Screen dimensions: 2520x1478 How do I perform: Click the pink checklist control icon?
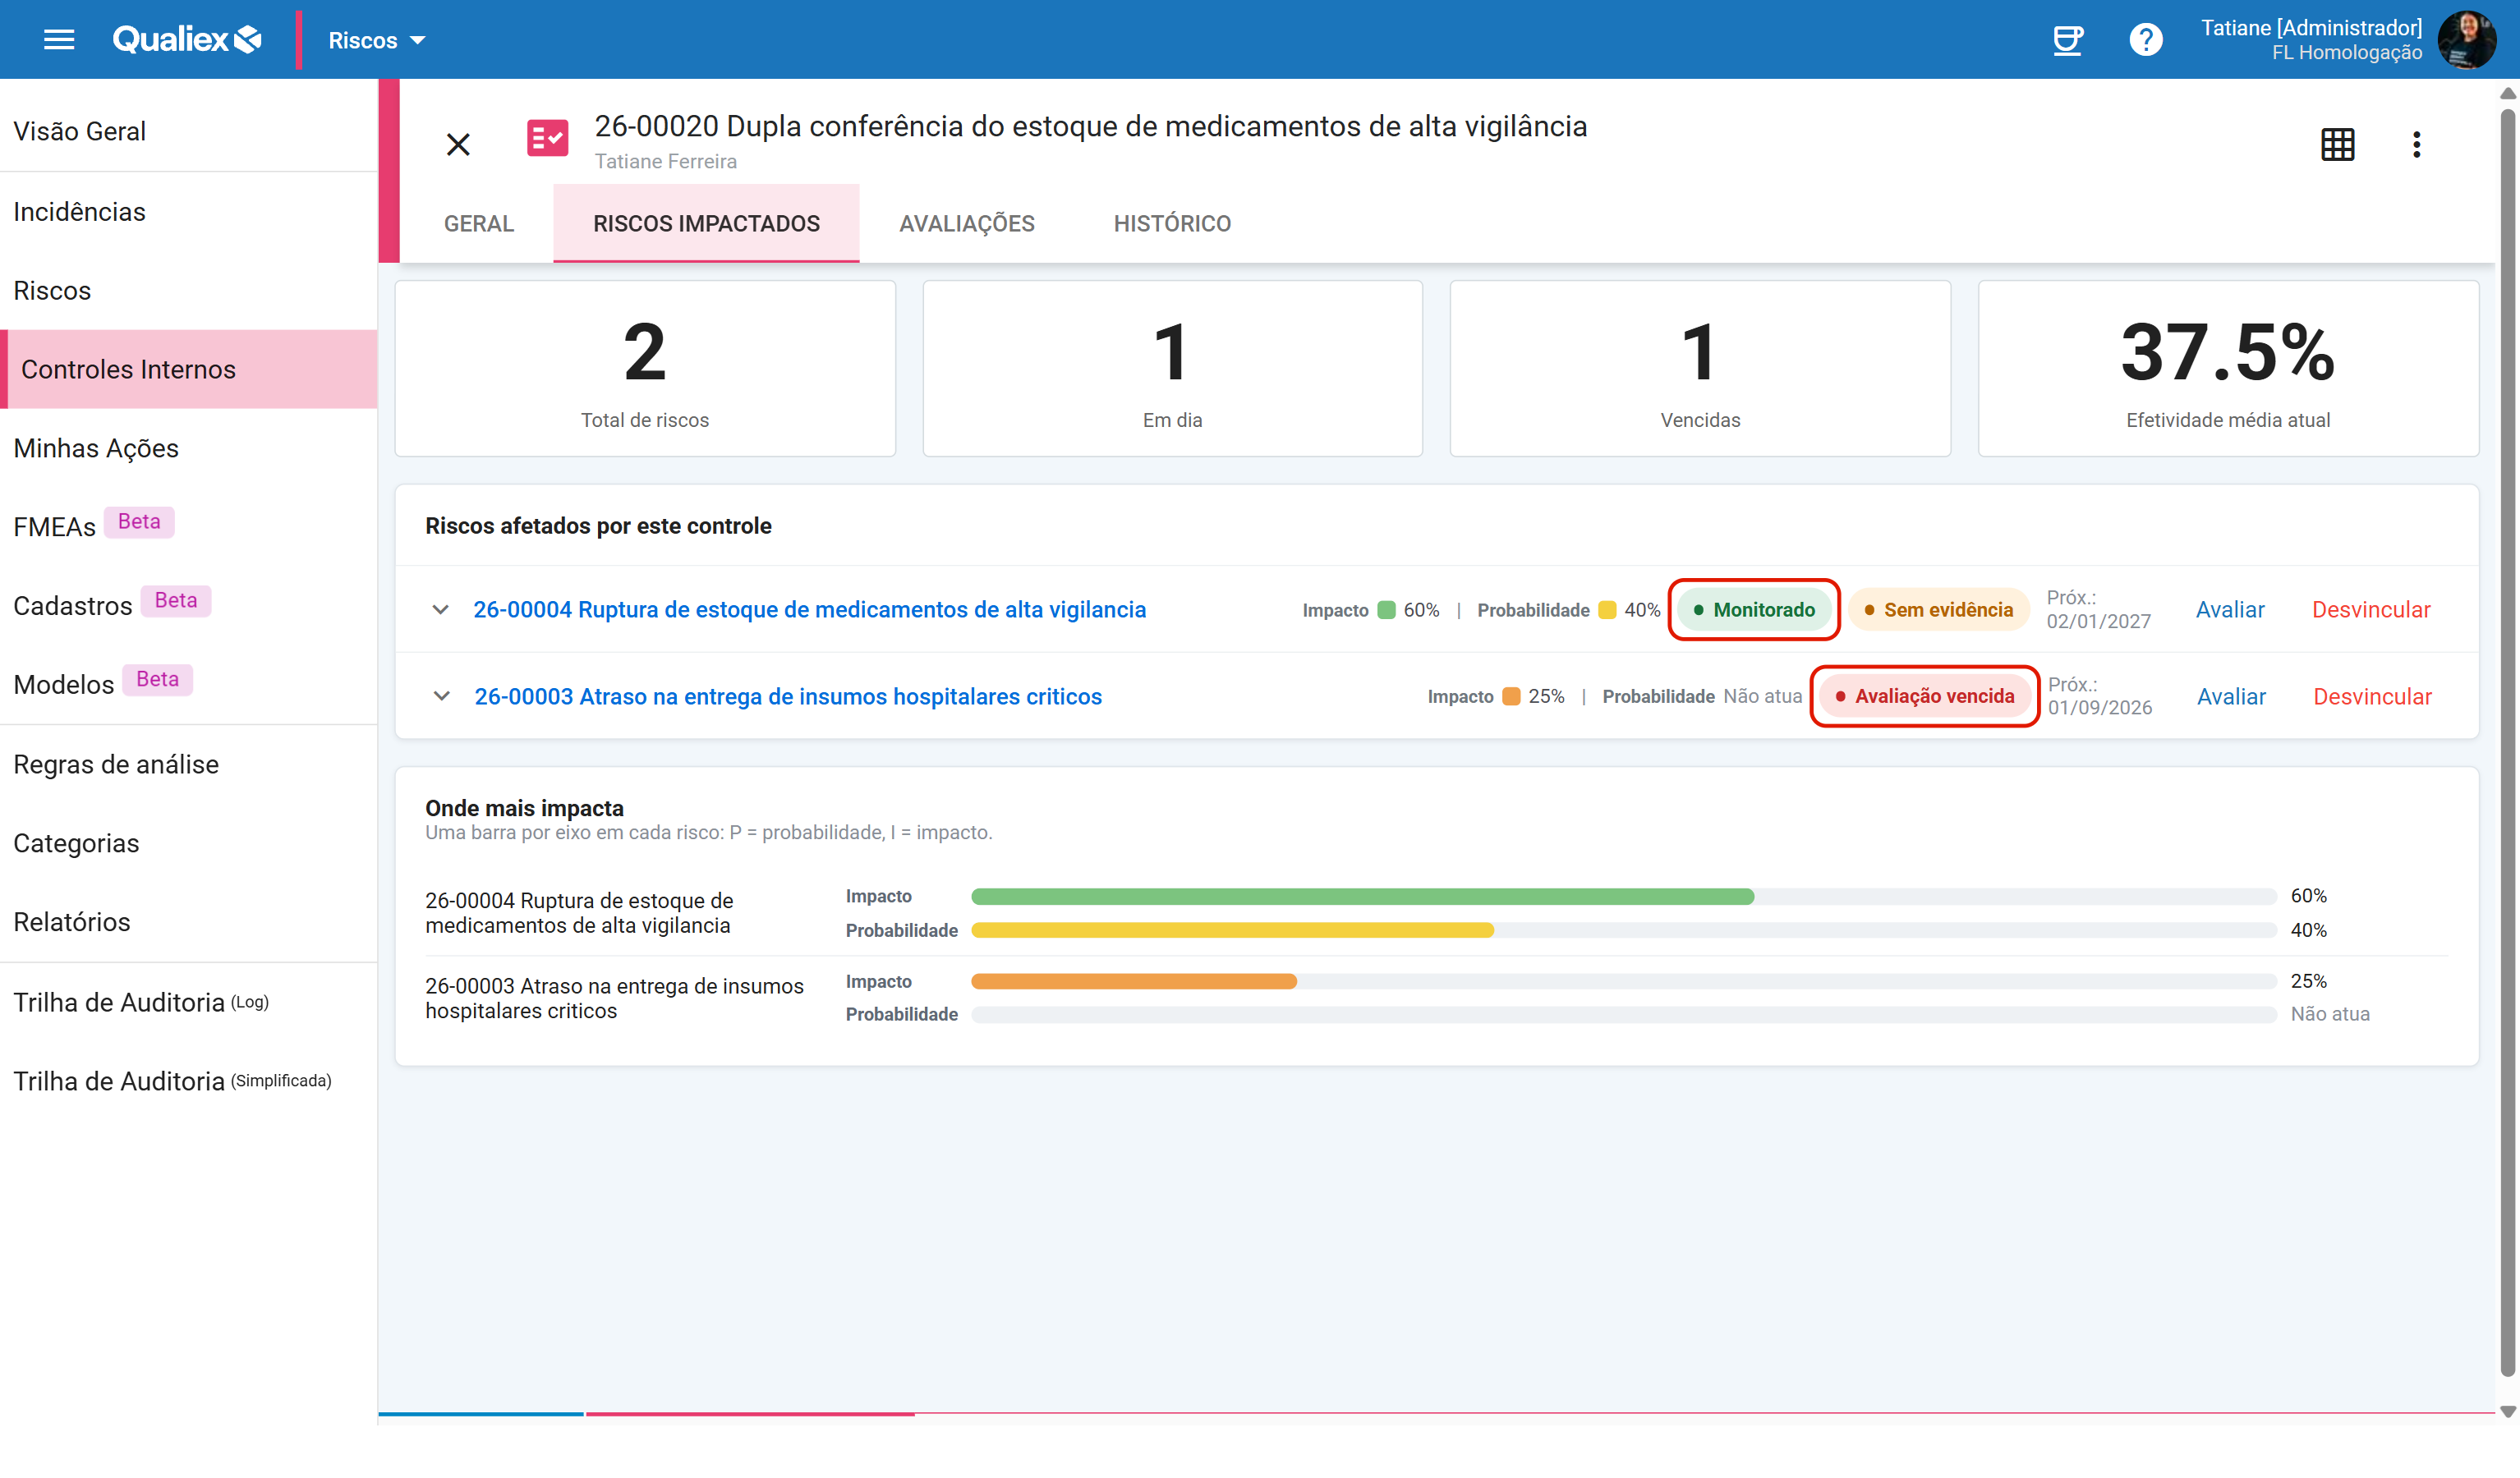pyautogui.click(x=547, y=139)
